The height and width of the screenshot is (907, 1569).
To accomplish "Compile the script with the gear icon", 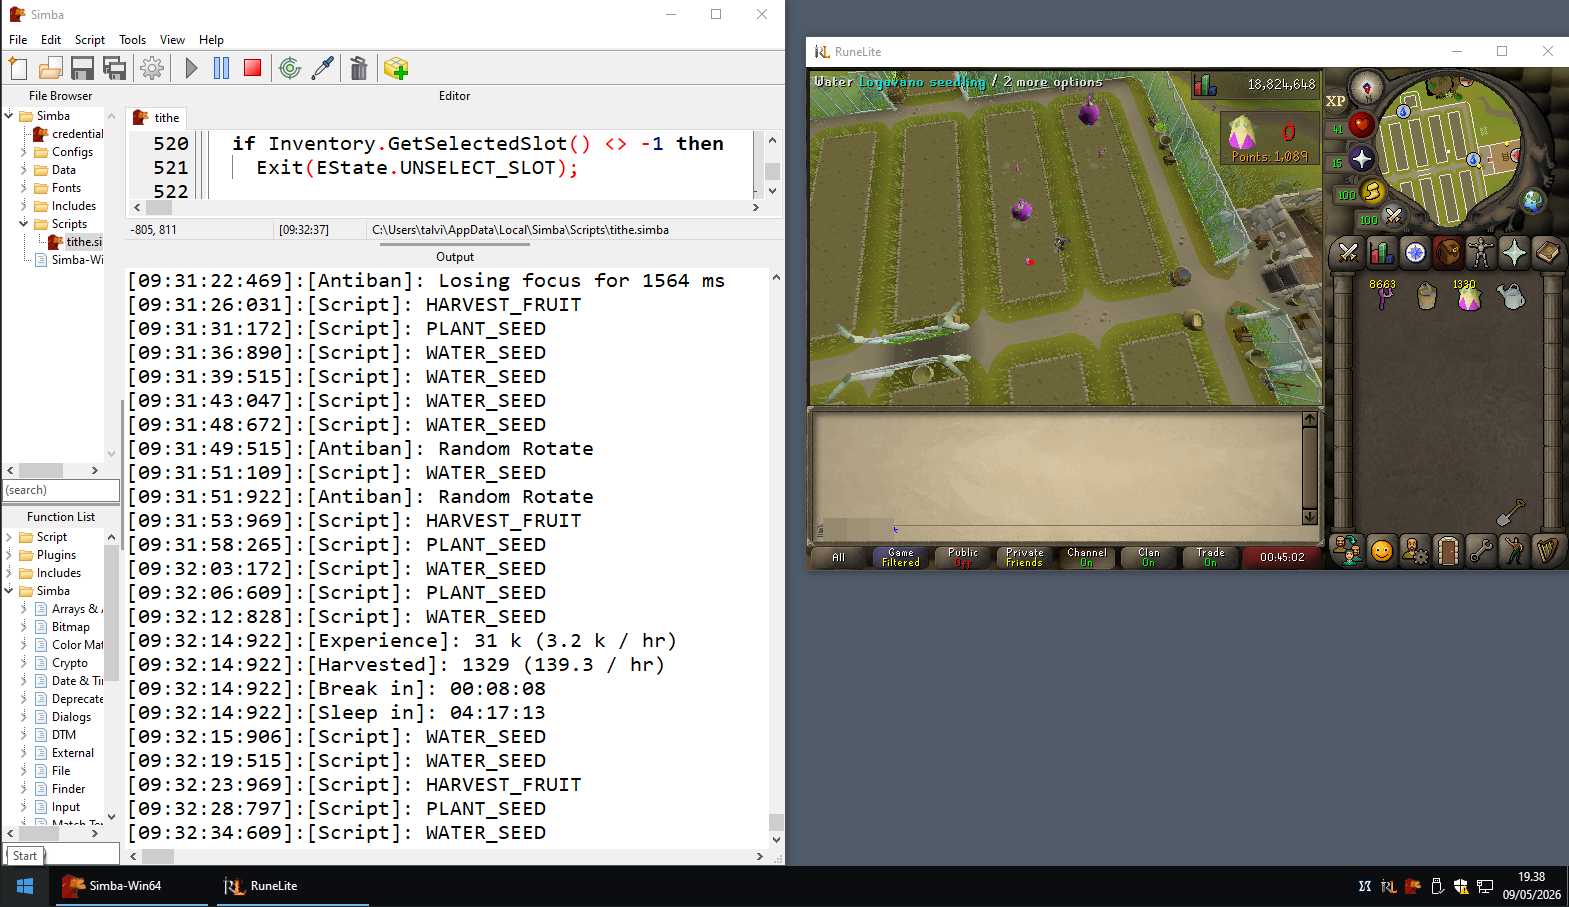I will (152, 68).
